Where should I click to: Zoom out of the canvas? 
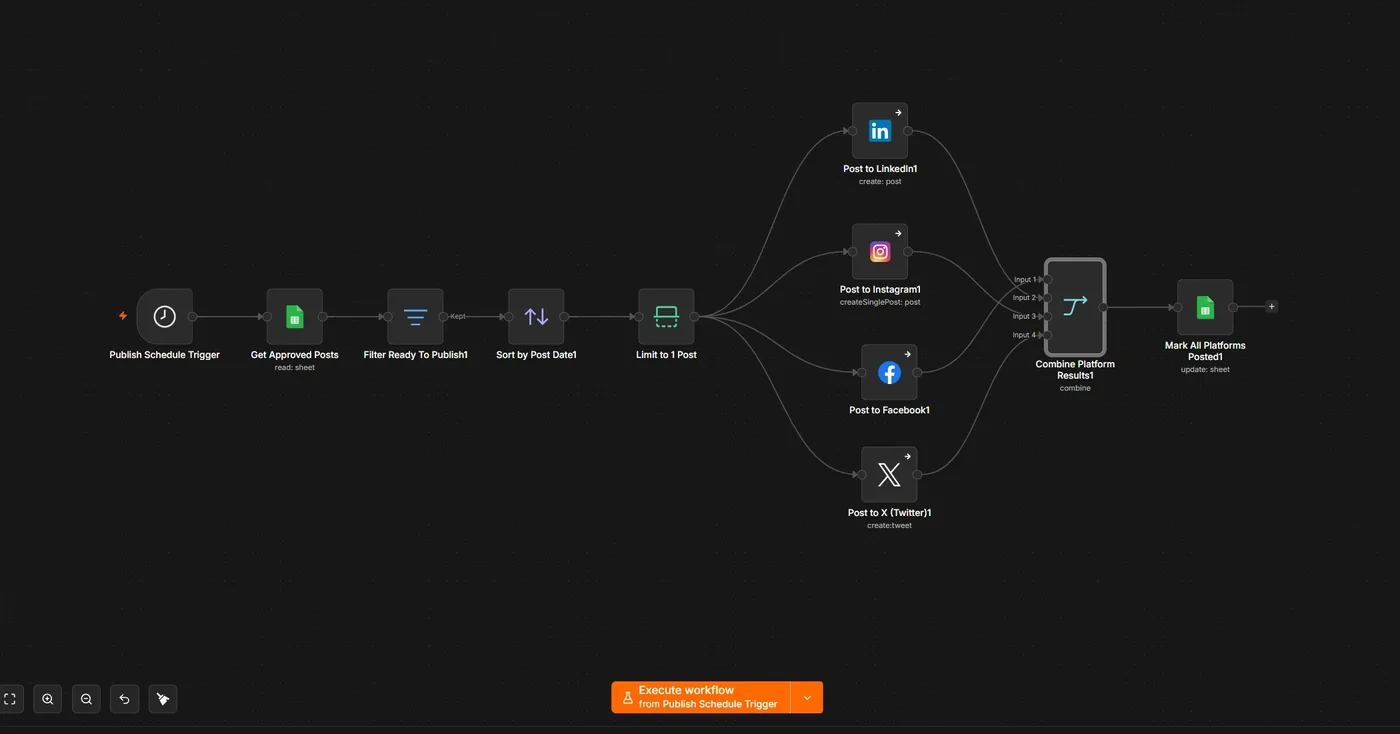point(86,699)
